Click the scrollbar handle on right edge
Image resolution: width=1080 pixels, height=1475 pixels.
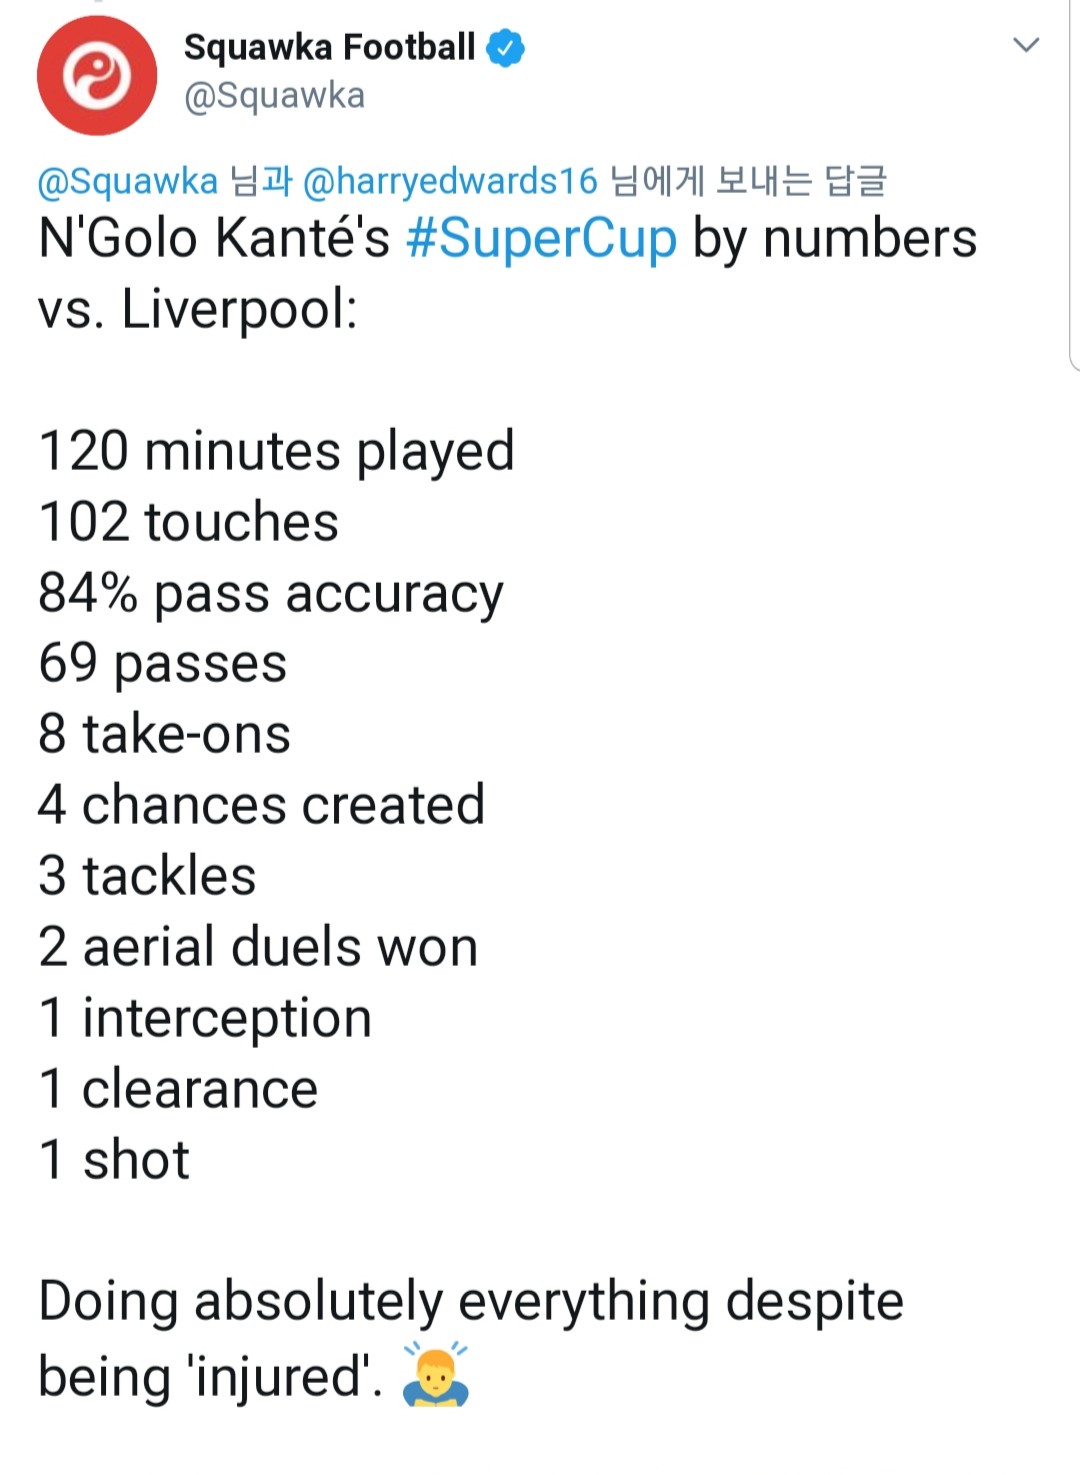pyautogui.click(x=1074, y=185)
